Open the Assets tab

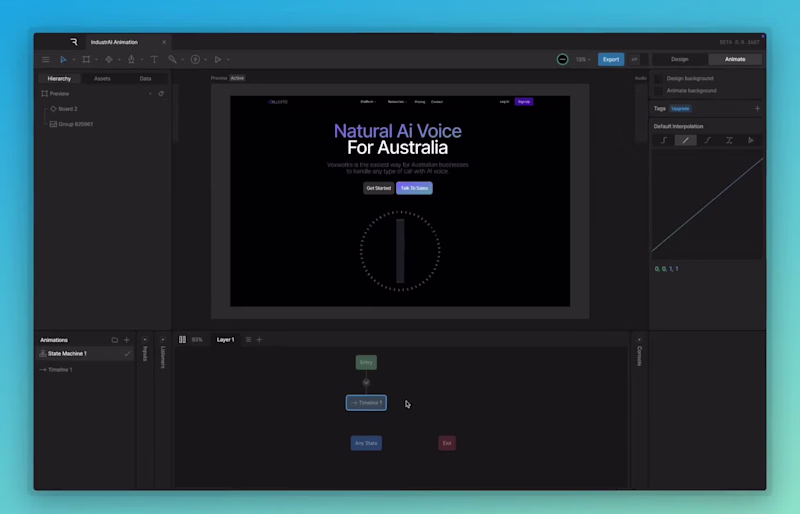click(x=102, y=79)
